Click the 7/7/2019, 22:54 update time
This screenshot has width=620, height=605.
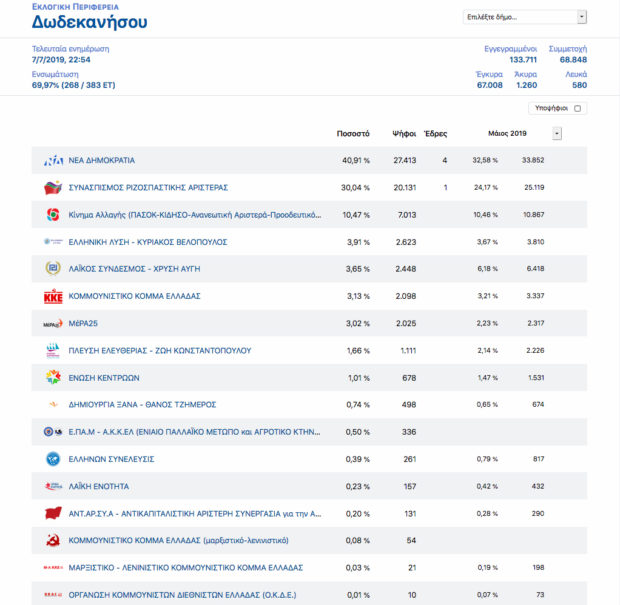pos(61,60)
